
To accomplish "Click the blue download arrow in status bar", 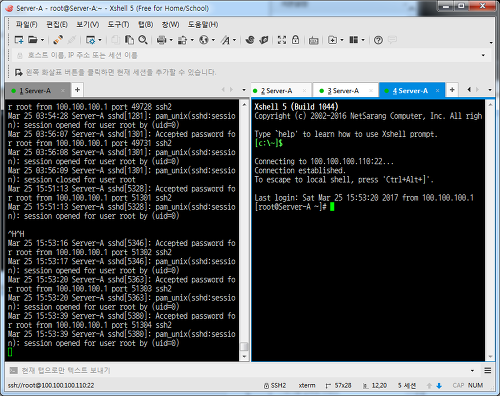I will [x=439, y=386].
